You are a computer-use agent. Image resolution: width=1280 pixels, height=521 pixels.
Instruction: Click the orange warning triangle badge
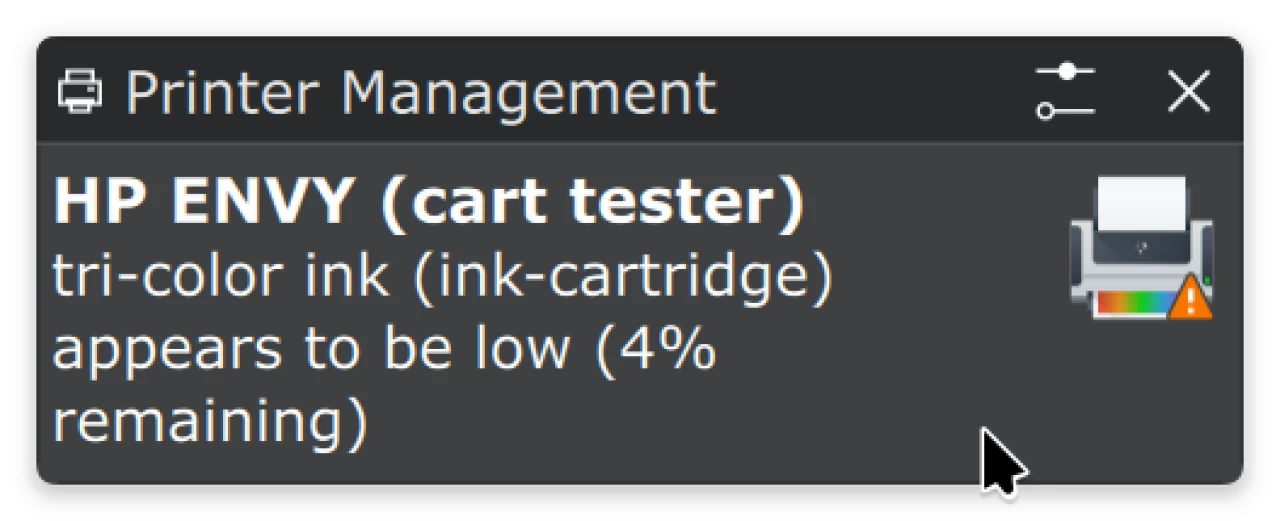1190,298
